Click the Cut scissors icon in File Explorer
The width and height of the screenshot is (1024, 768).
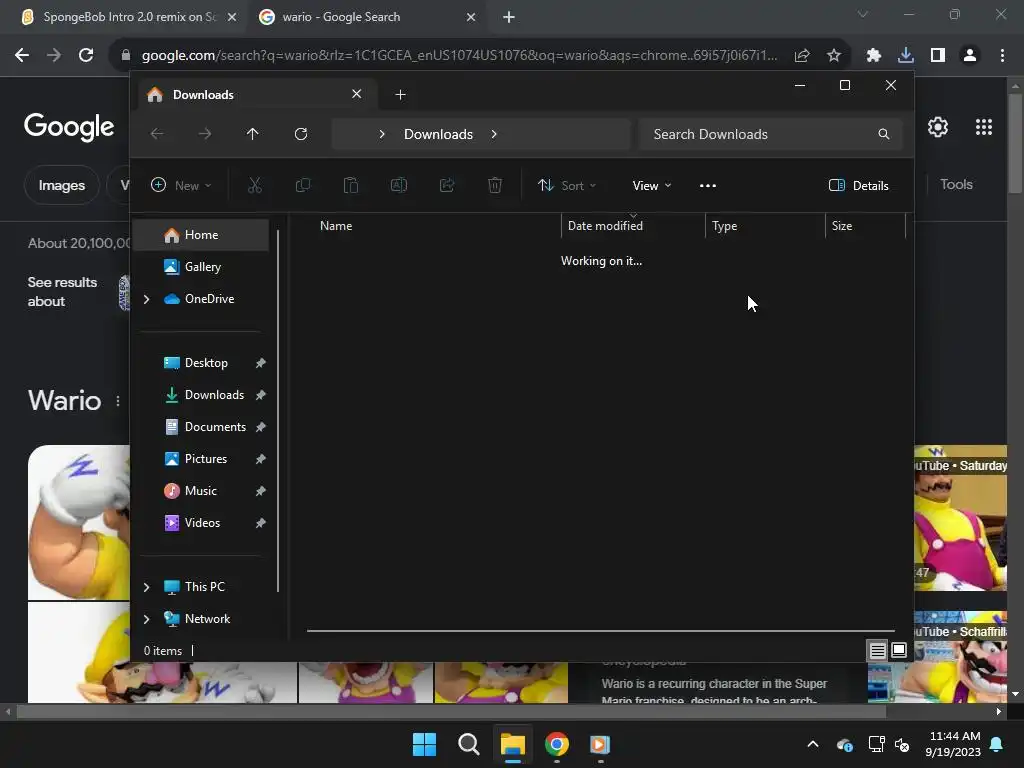(255, 185)
